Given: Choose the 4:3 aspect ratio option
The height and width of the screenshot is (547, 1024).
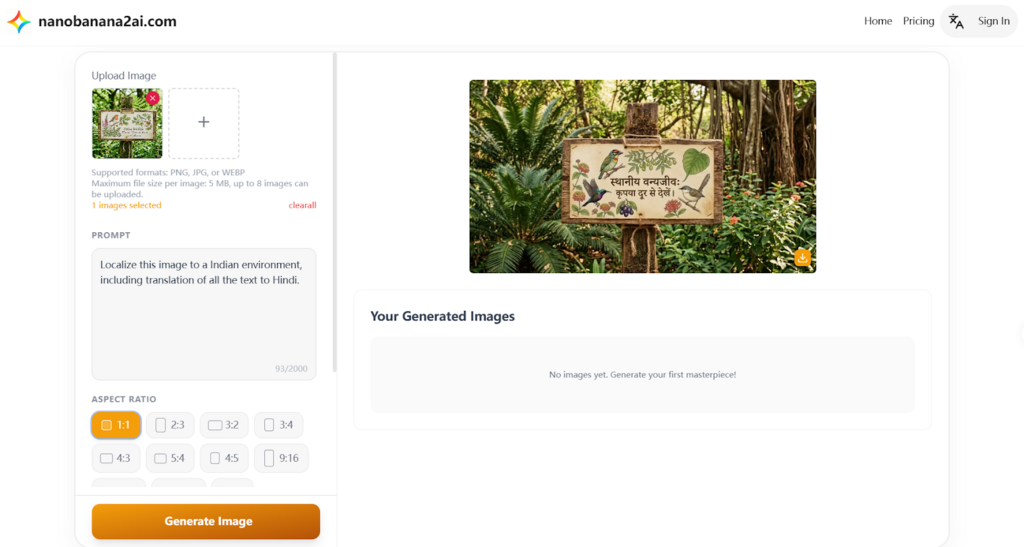Looking at the screenshot, I should coord(116,458).
